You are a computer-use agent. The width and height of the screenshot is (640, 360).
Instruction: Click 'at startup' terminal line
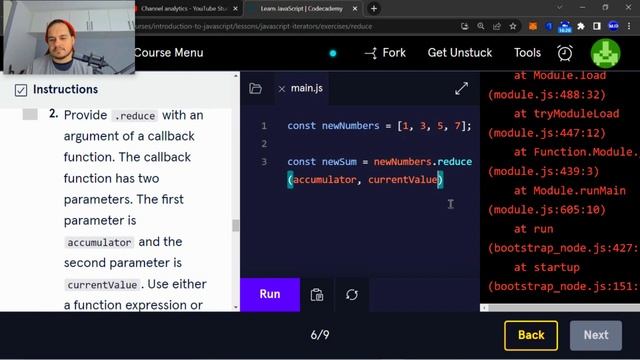coord(546,267)
